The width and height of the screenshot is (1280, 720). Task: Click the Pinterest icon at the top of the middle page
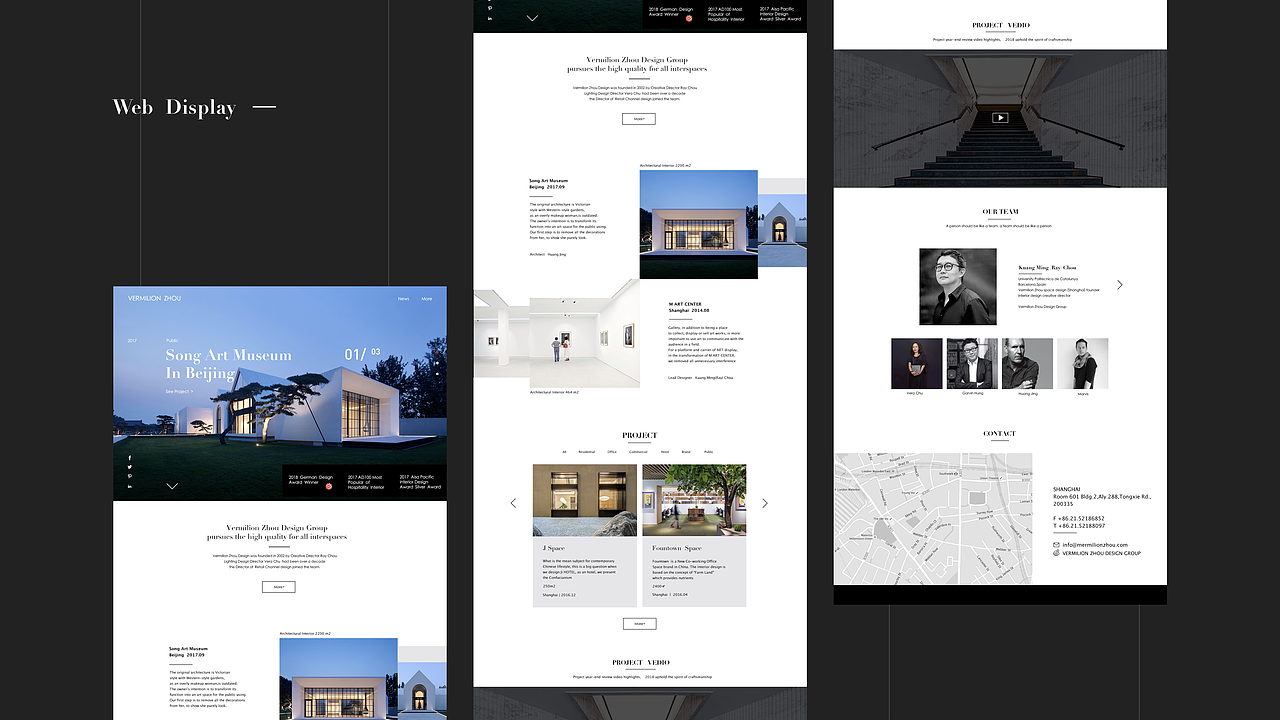pos(490,9)
